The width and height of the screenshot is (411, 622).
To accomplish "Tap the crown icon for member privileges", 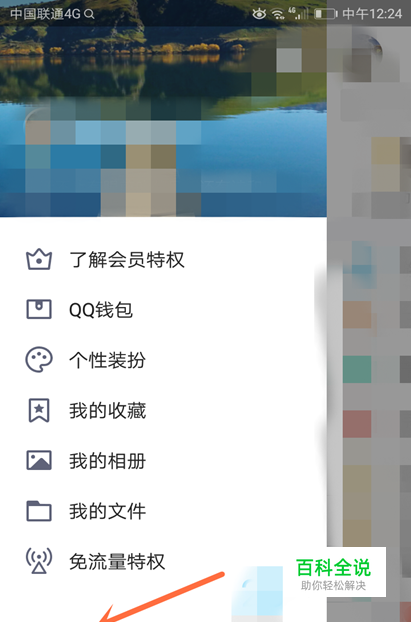I will click(x=39, y=260).
